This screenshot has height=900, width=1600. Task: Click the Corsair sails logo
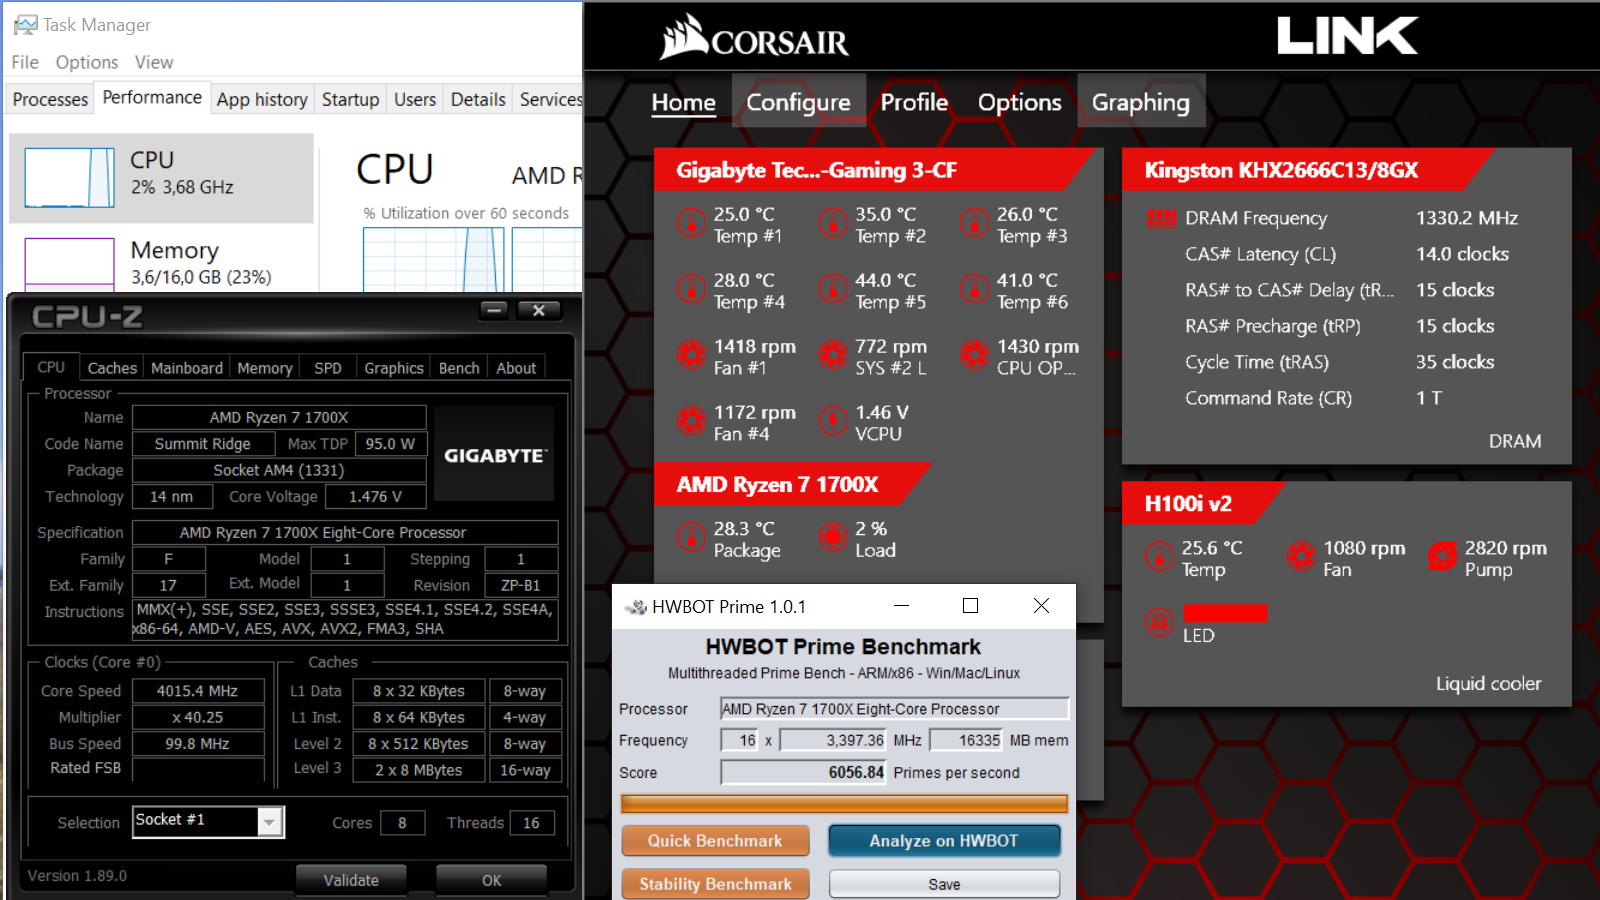point(684,36)
